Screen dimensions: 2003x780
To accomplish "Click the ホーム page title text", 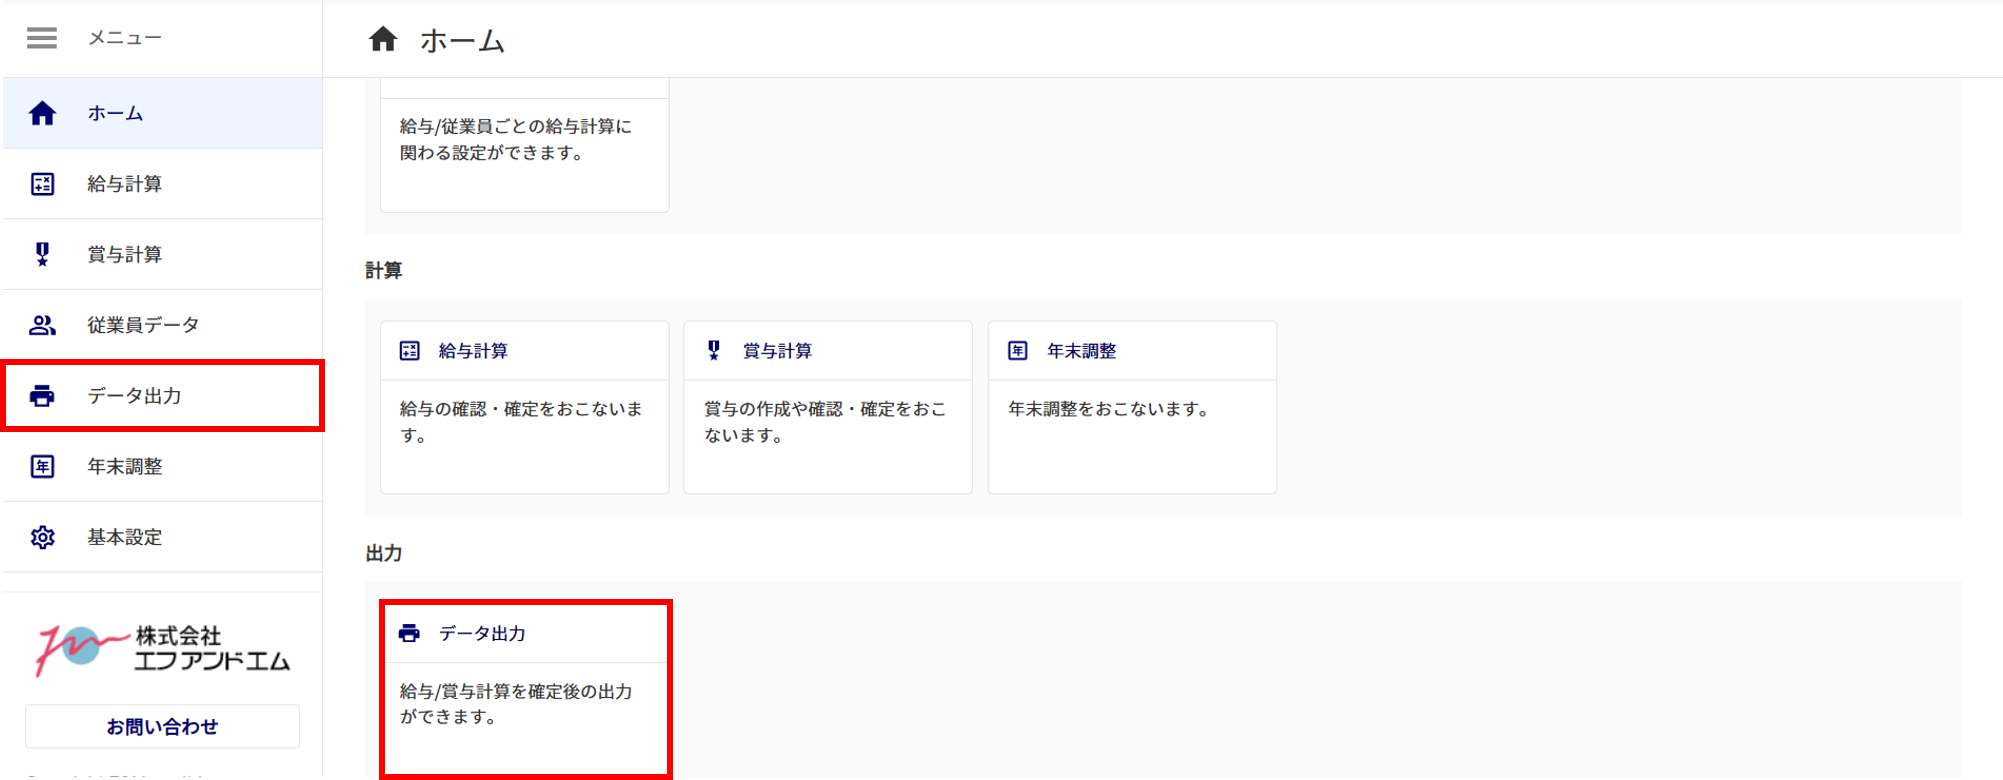I will coord(462,41).
